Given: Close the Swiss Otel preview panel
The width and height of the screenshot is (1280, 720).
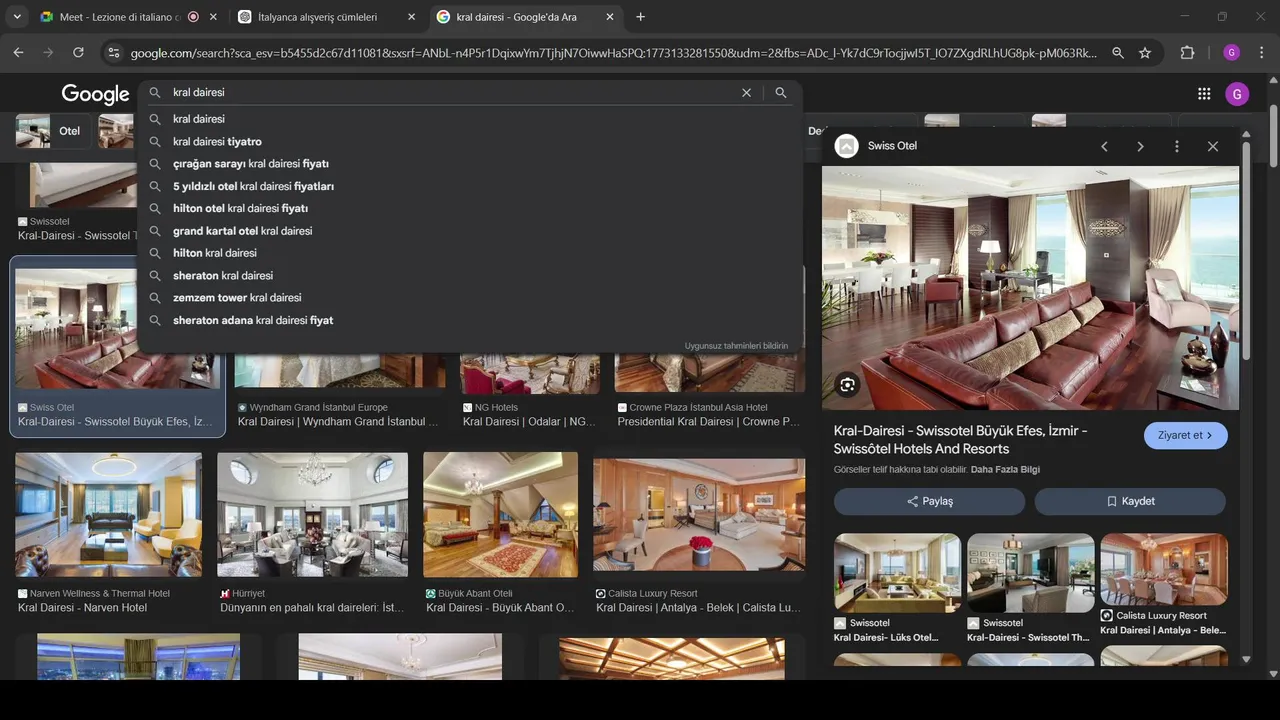Looking at the screenshot, I should point(1212,146).
